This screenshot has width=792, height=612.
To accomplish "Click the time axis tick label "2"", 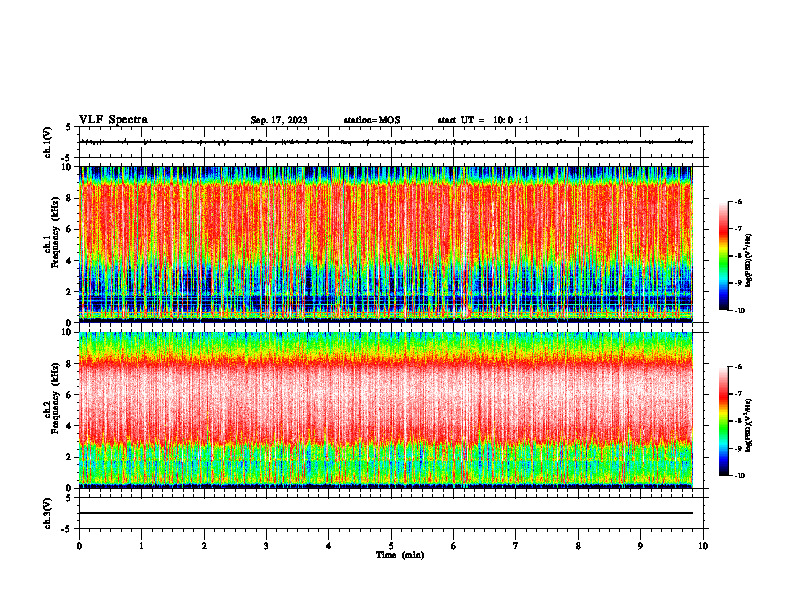I will tap(204, 546).
